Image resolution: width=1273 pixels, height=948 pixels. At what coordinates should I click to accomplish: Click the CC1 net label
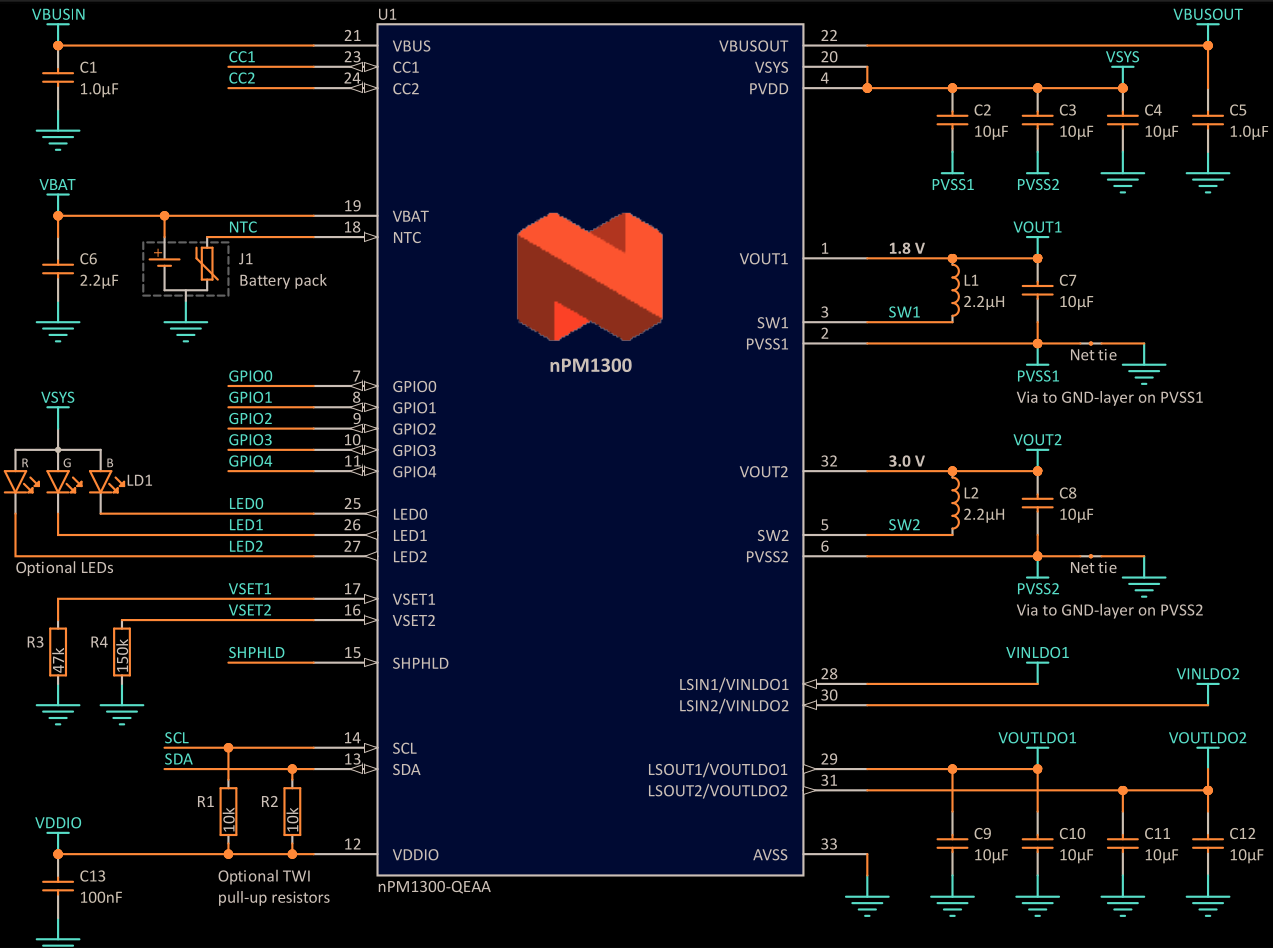[x=242, y=57]
